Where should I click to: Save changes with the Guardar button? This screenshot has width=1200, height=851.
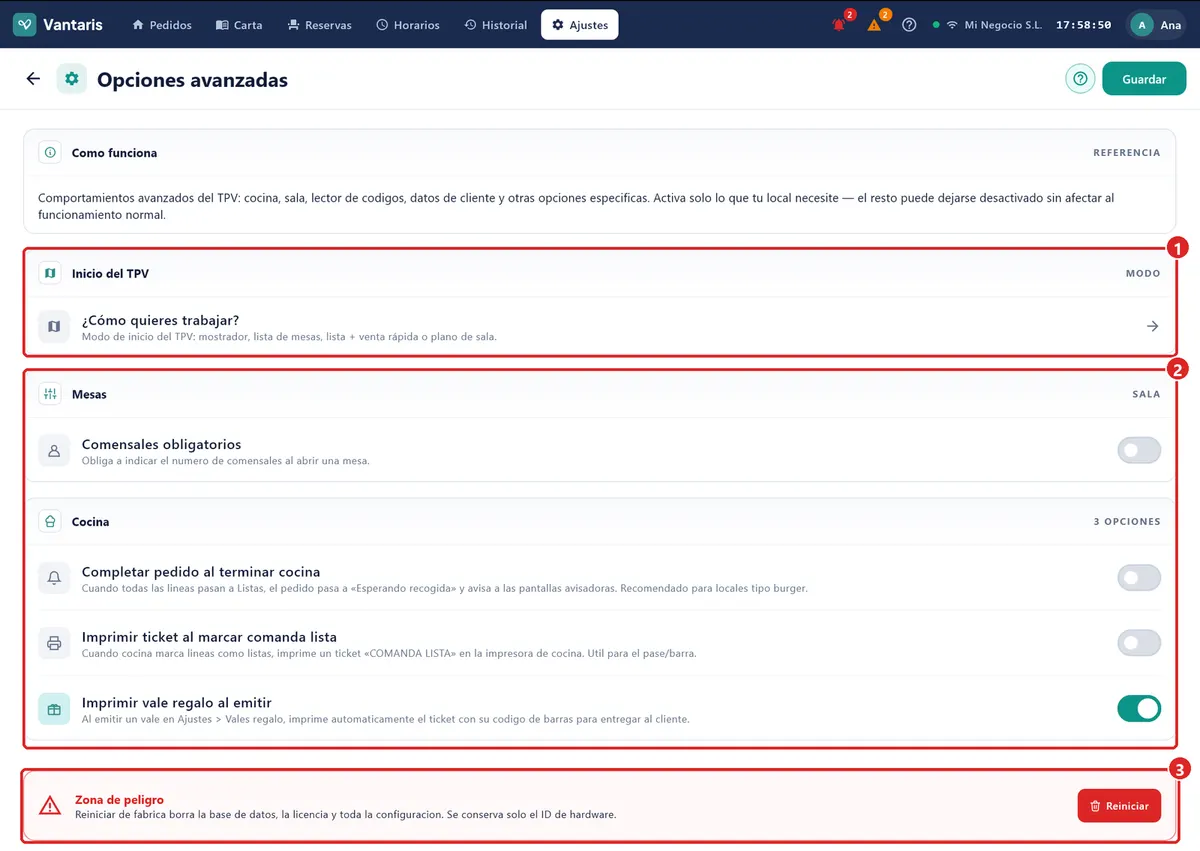(1144, 79)
